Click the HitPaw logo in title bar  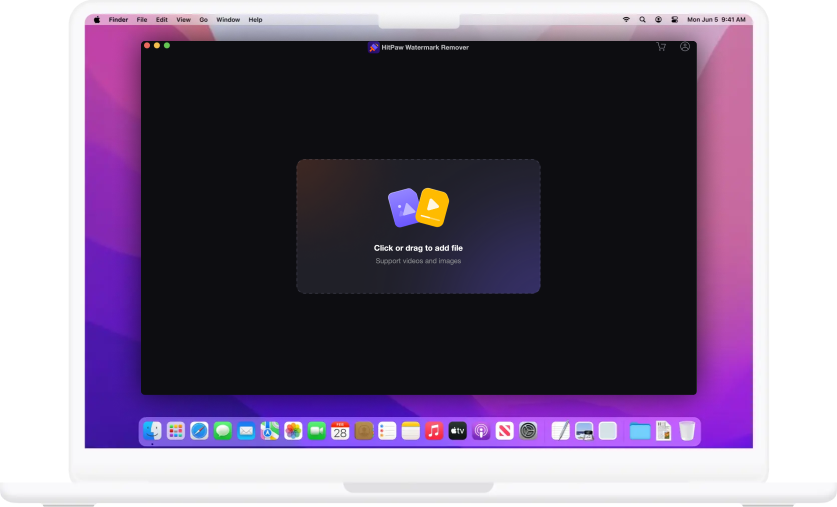(374, 47)
